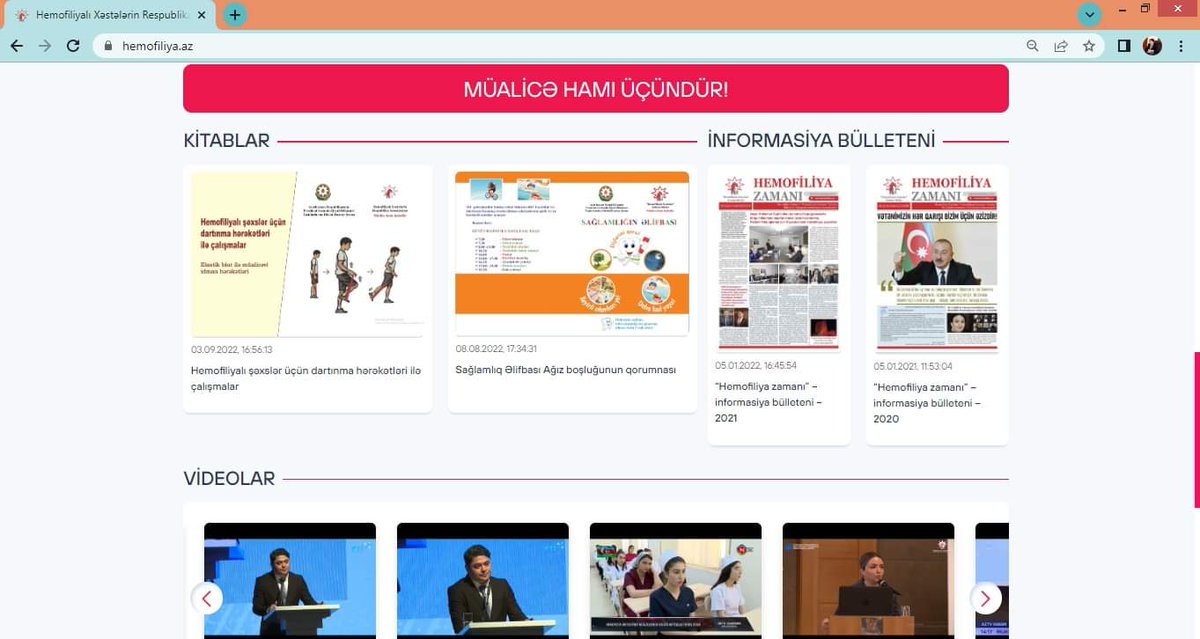The height and width of the screenshot is (639, 1200).
Task: Play the video of woman at laptop
Action: coord(868,580)
